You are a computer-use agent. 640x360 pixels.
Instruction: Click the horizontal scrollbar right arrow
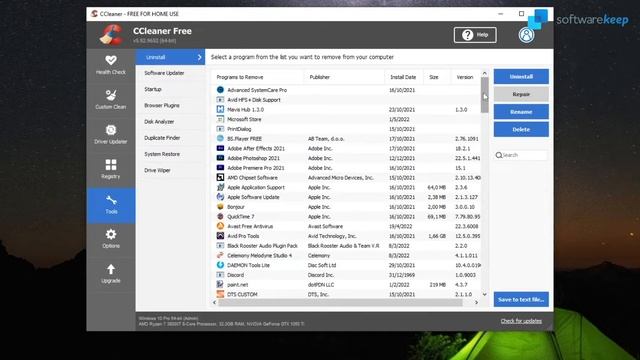pos(476,302)
